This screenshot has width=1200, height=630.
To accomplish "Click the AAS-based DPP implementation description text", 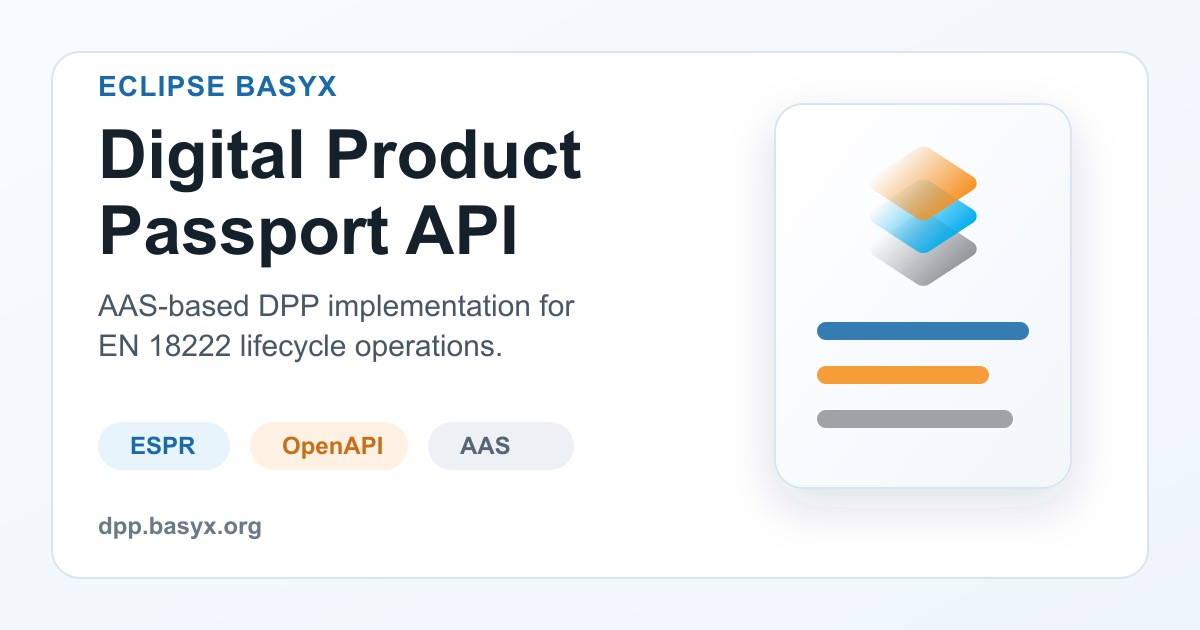I will pyautogui.click(x=336, y=327).
